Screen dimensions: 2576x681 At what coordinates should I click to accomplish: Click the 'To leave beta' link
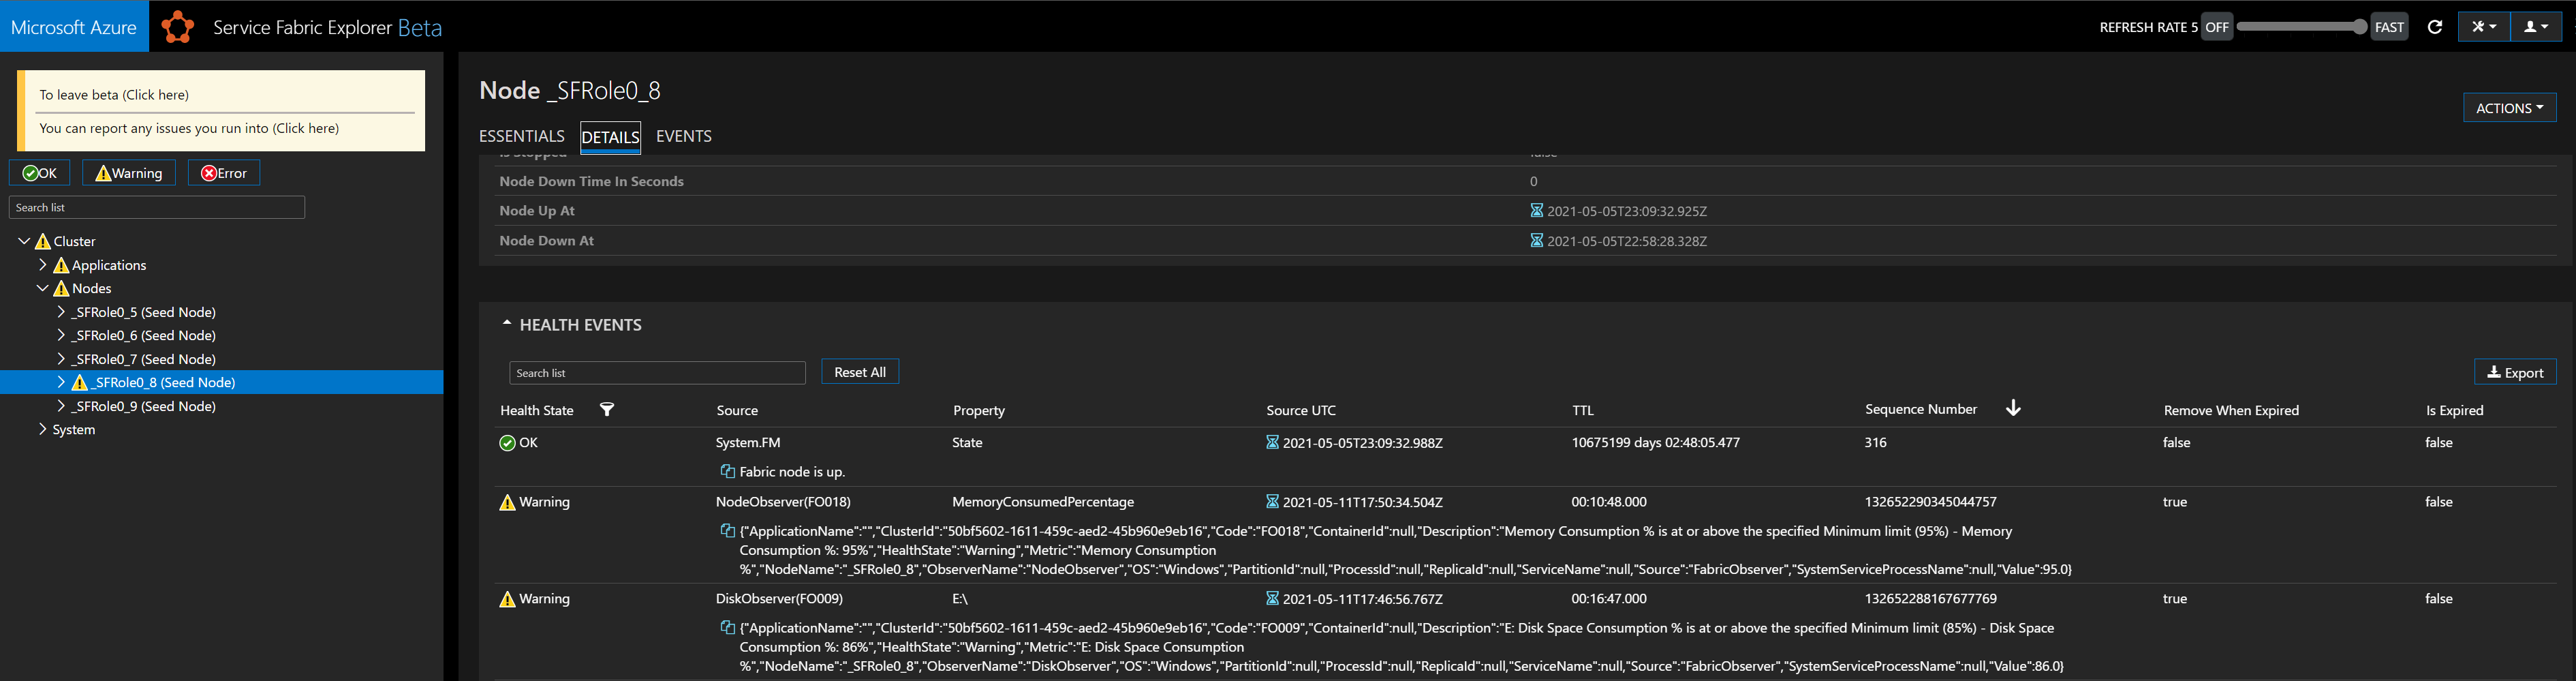point(114,95)
